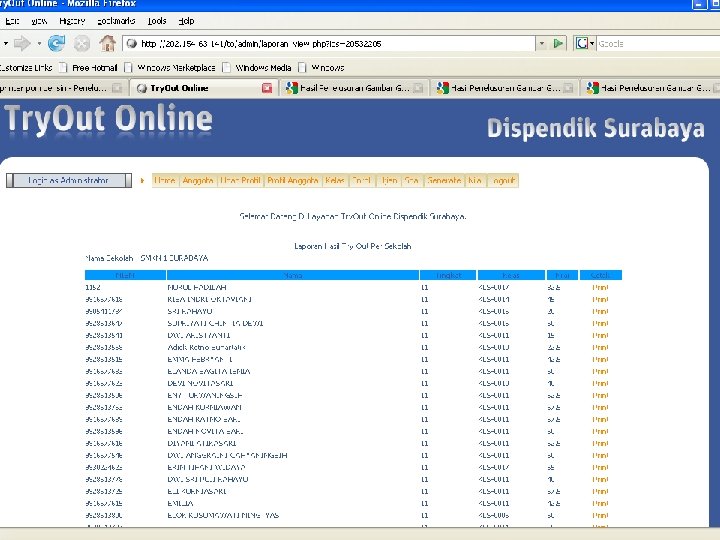Open the Kelas navigation link
This screenshot has height=540, width=720.
pos(335,180)
